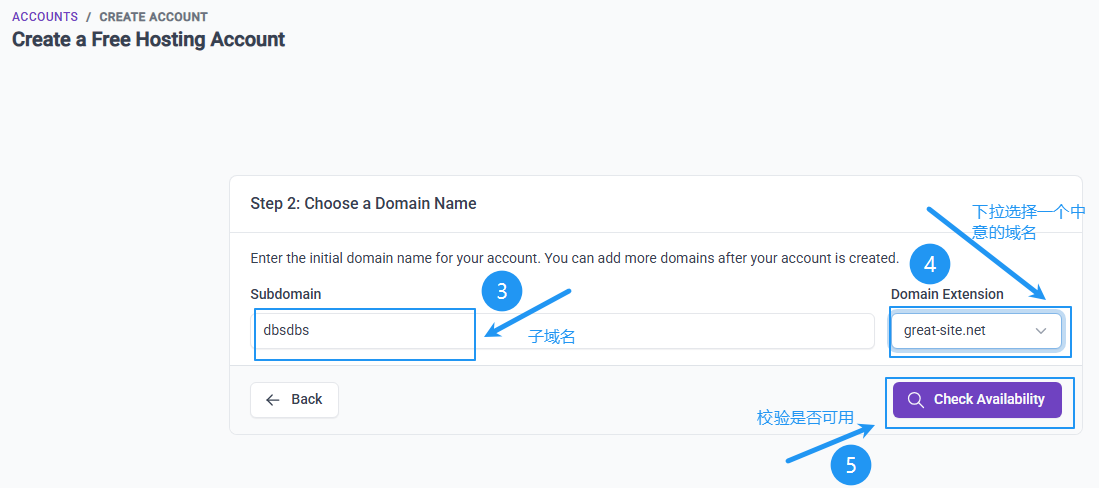The image size is (1099, 488).
Task: Open the Domain Extension dropdown
Action: (x=976, y=331)
